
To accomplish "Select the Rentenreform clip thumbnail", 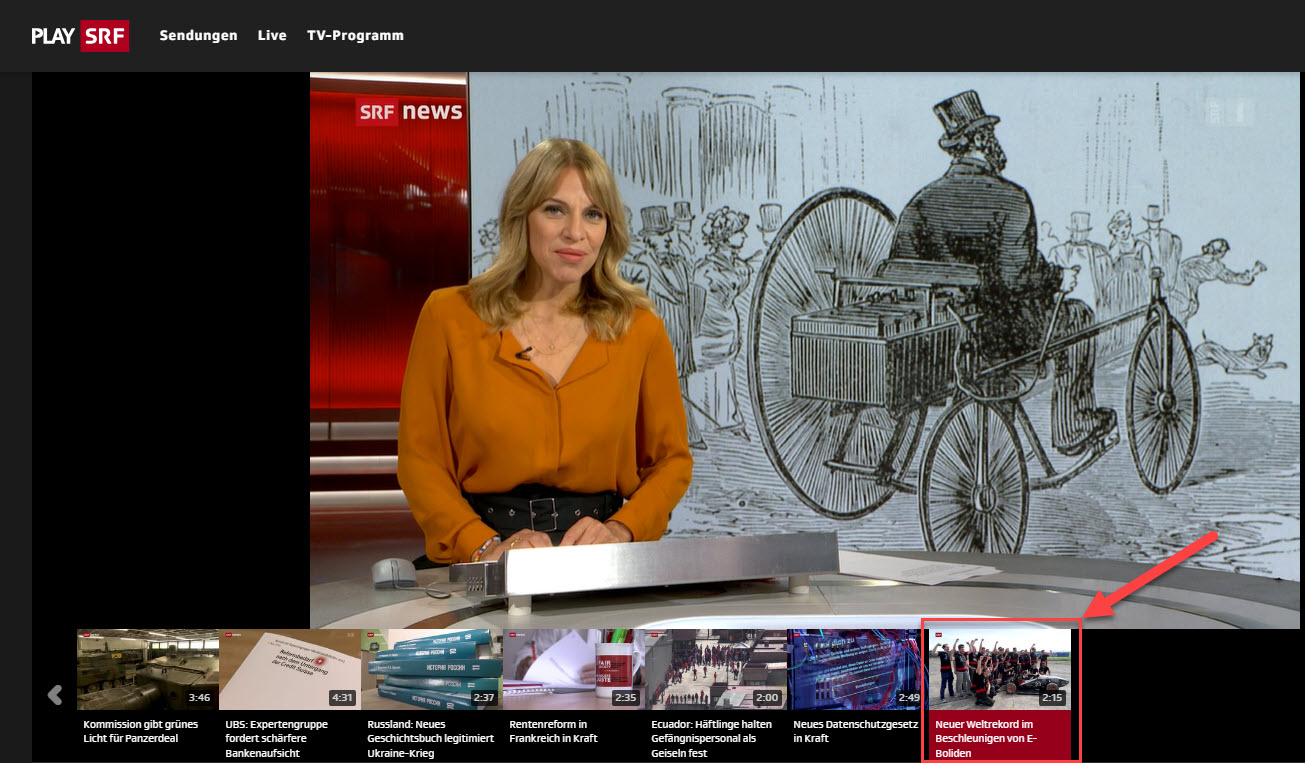I will (573, 669).
